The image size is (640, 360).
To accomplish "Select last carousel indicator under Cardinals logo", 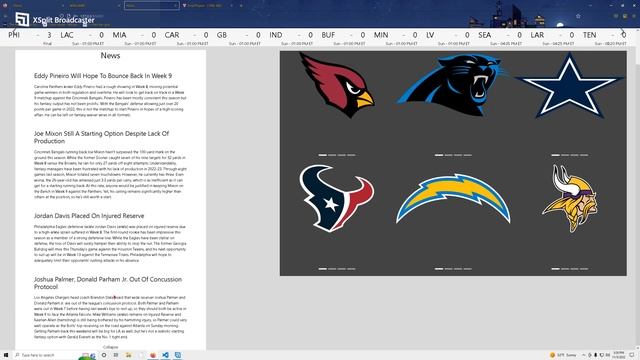I will 351,155.
